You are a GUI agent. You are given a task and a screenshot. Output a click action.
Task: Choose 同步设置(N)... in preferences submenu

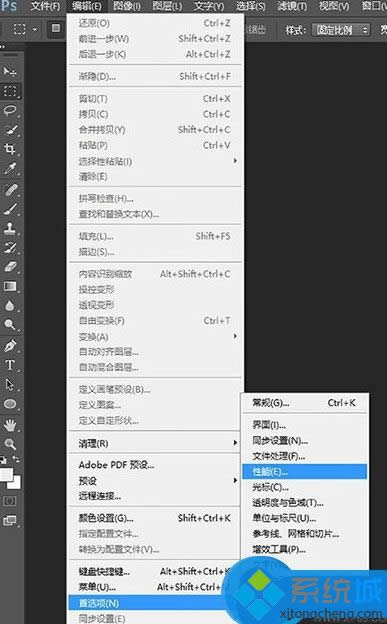pyautogui.click(x=304, y=441)
